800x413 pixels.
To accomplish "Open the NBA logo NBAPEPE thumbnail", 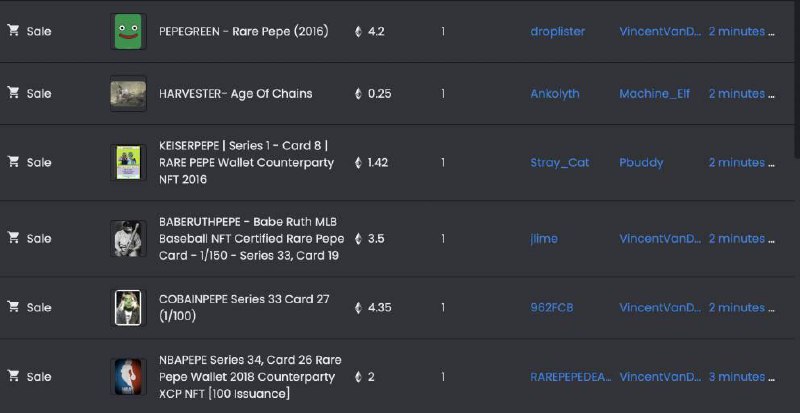I will coord(128,376).
